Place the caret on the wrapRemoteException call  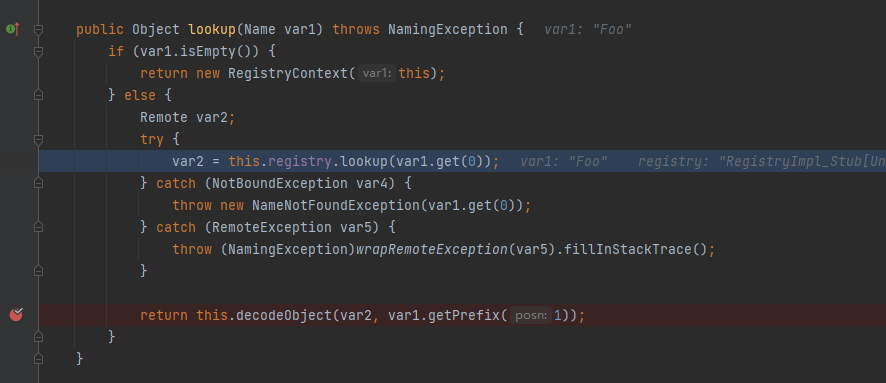[431, 249]
